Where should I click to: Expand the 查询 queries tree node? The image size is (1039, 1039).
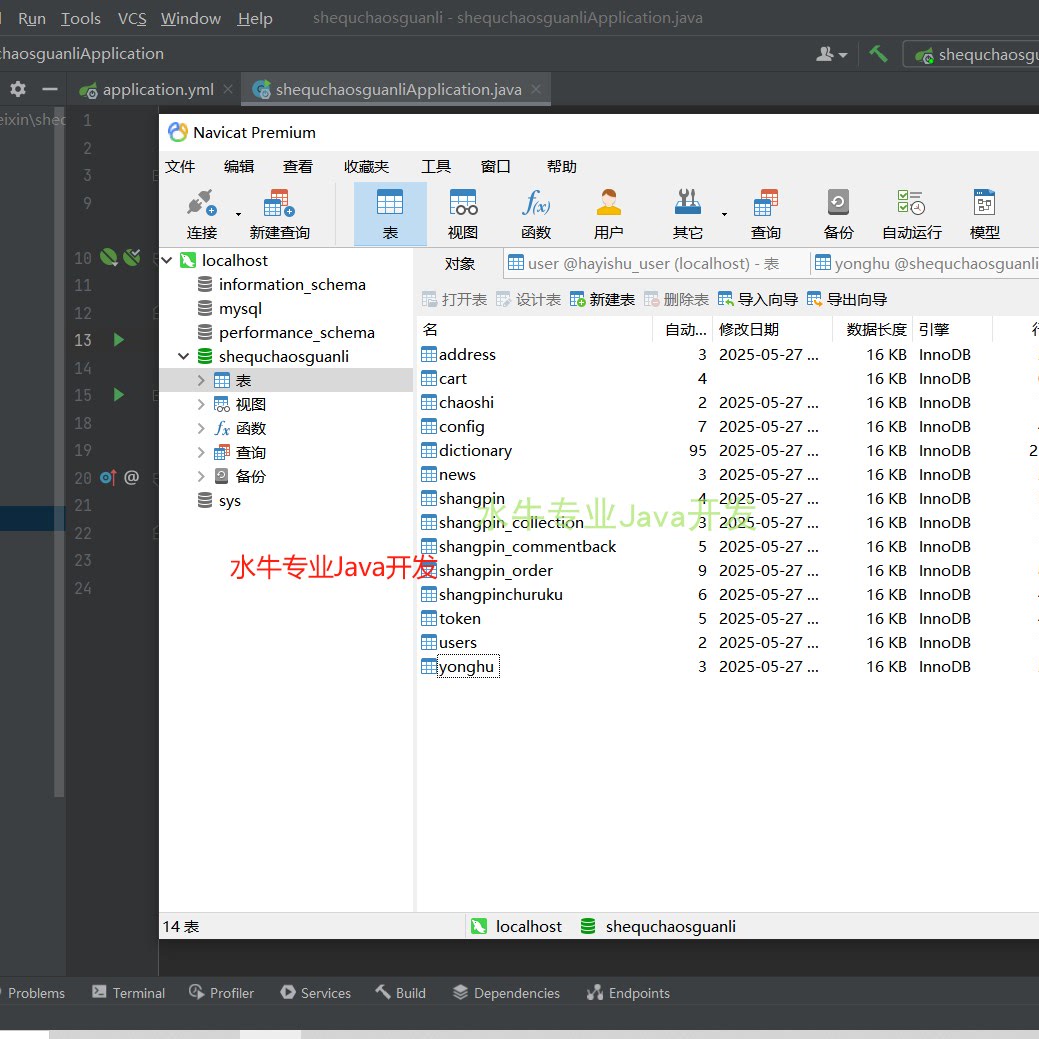pyautogui.click(x=201, y=453)
